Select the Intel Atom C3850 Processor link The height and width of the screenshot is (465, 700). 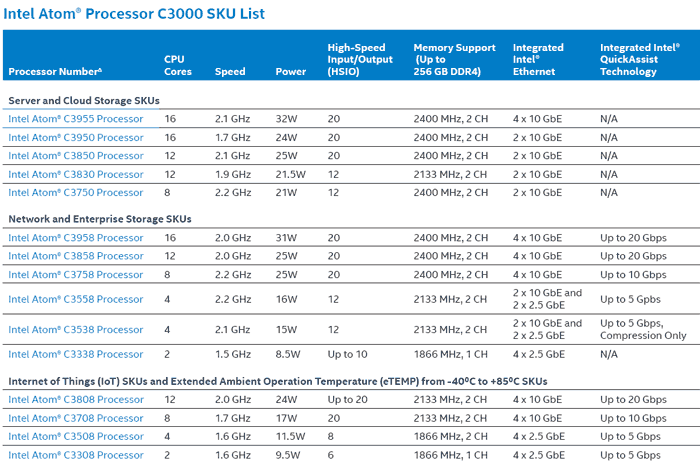tap(76, 156)
